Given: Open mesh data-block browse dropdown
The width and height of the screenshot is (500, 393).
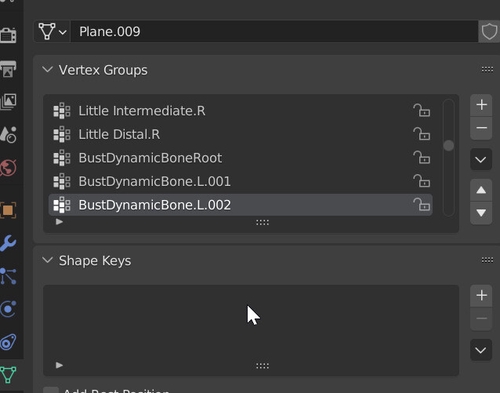Looking at the screenshot, I should point(52,32).
